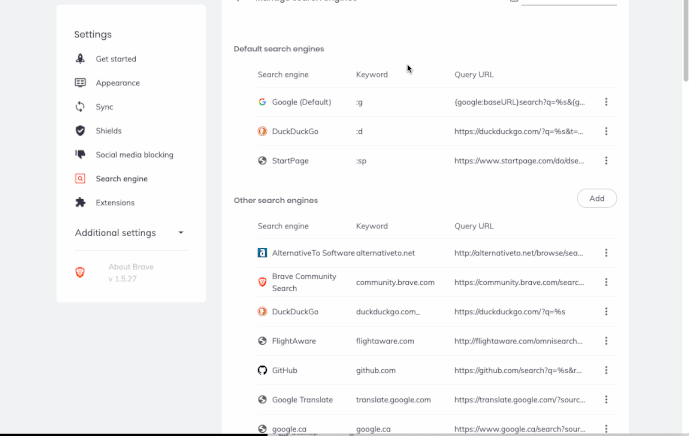Click the search settings input field
This screenshot has height=436, width=689.
[569, 2]
